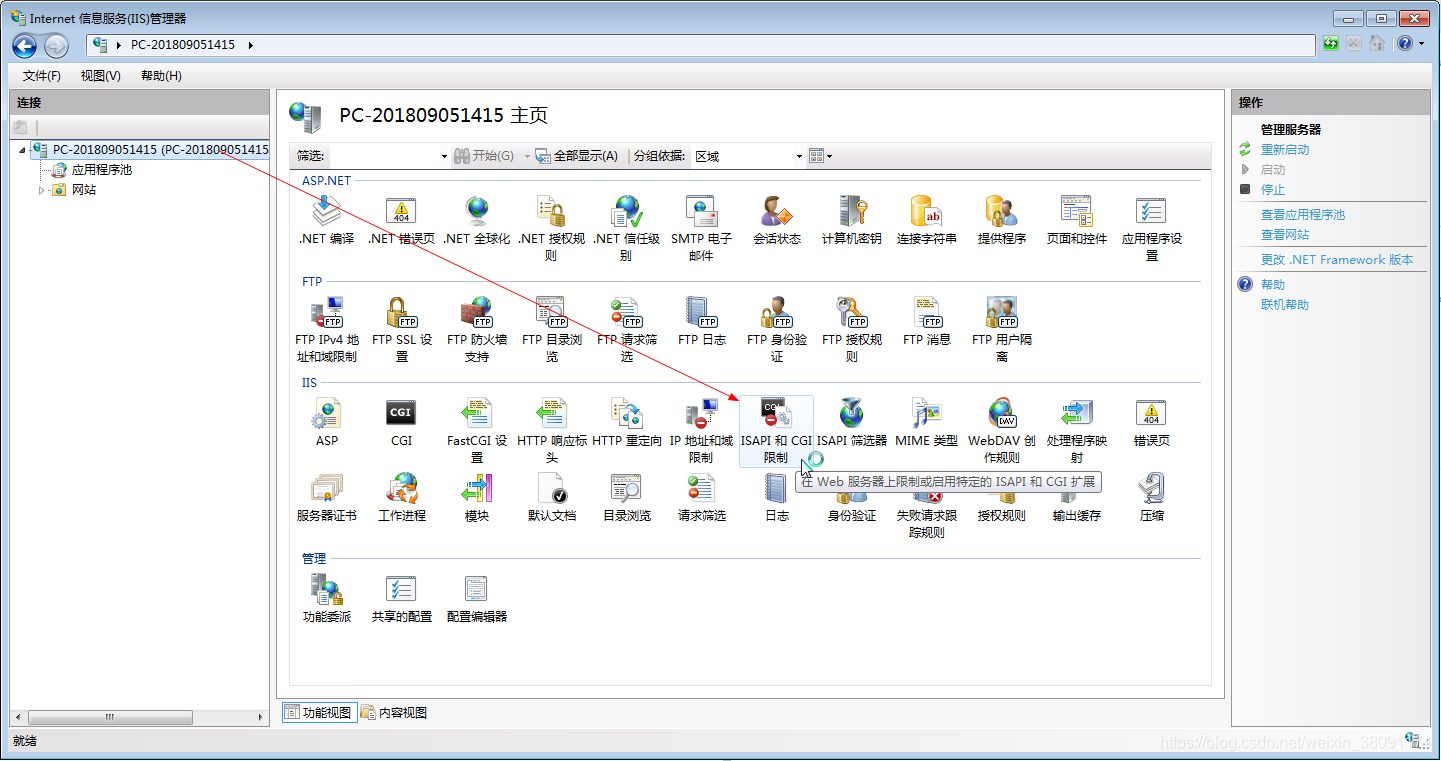Click the 全部显示(A) button
This screenshot has height=761, width=1441.
tap(577, 156)
